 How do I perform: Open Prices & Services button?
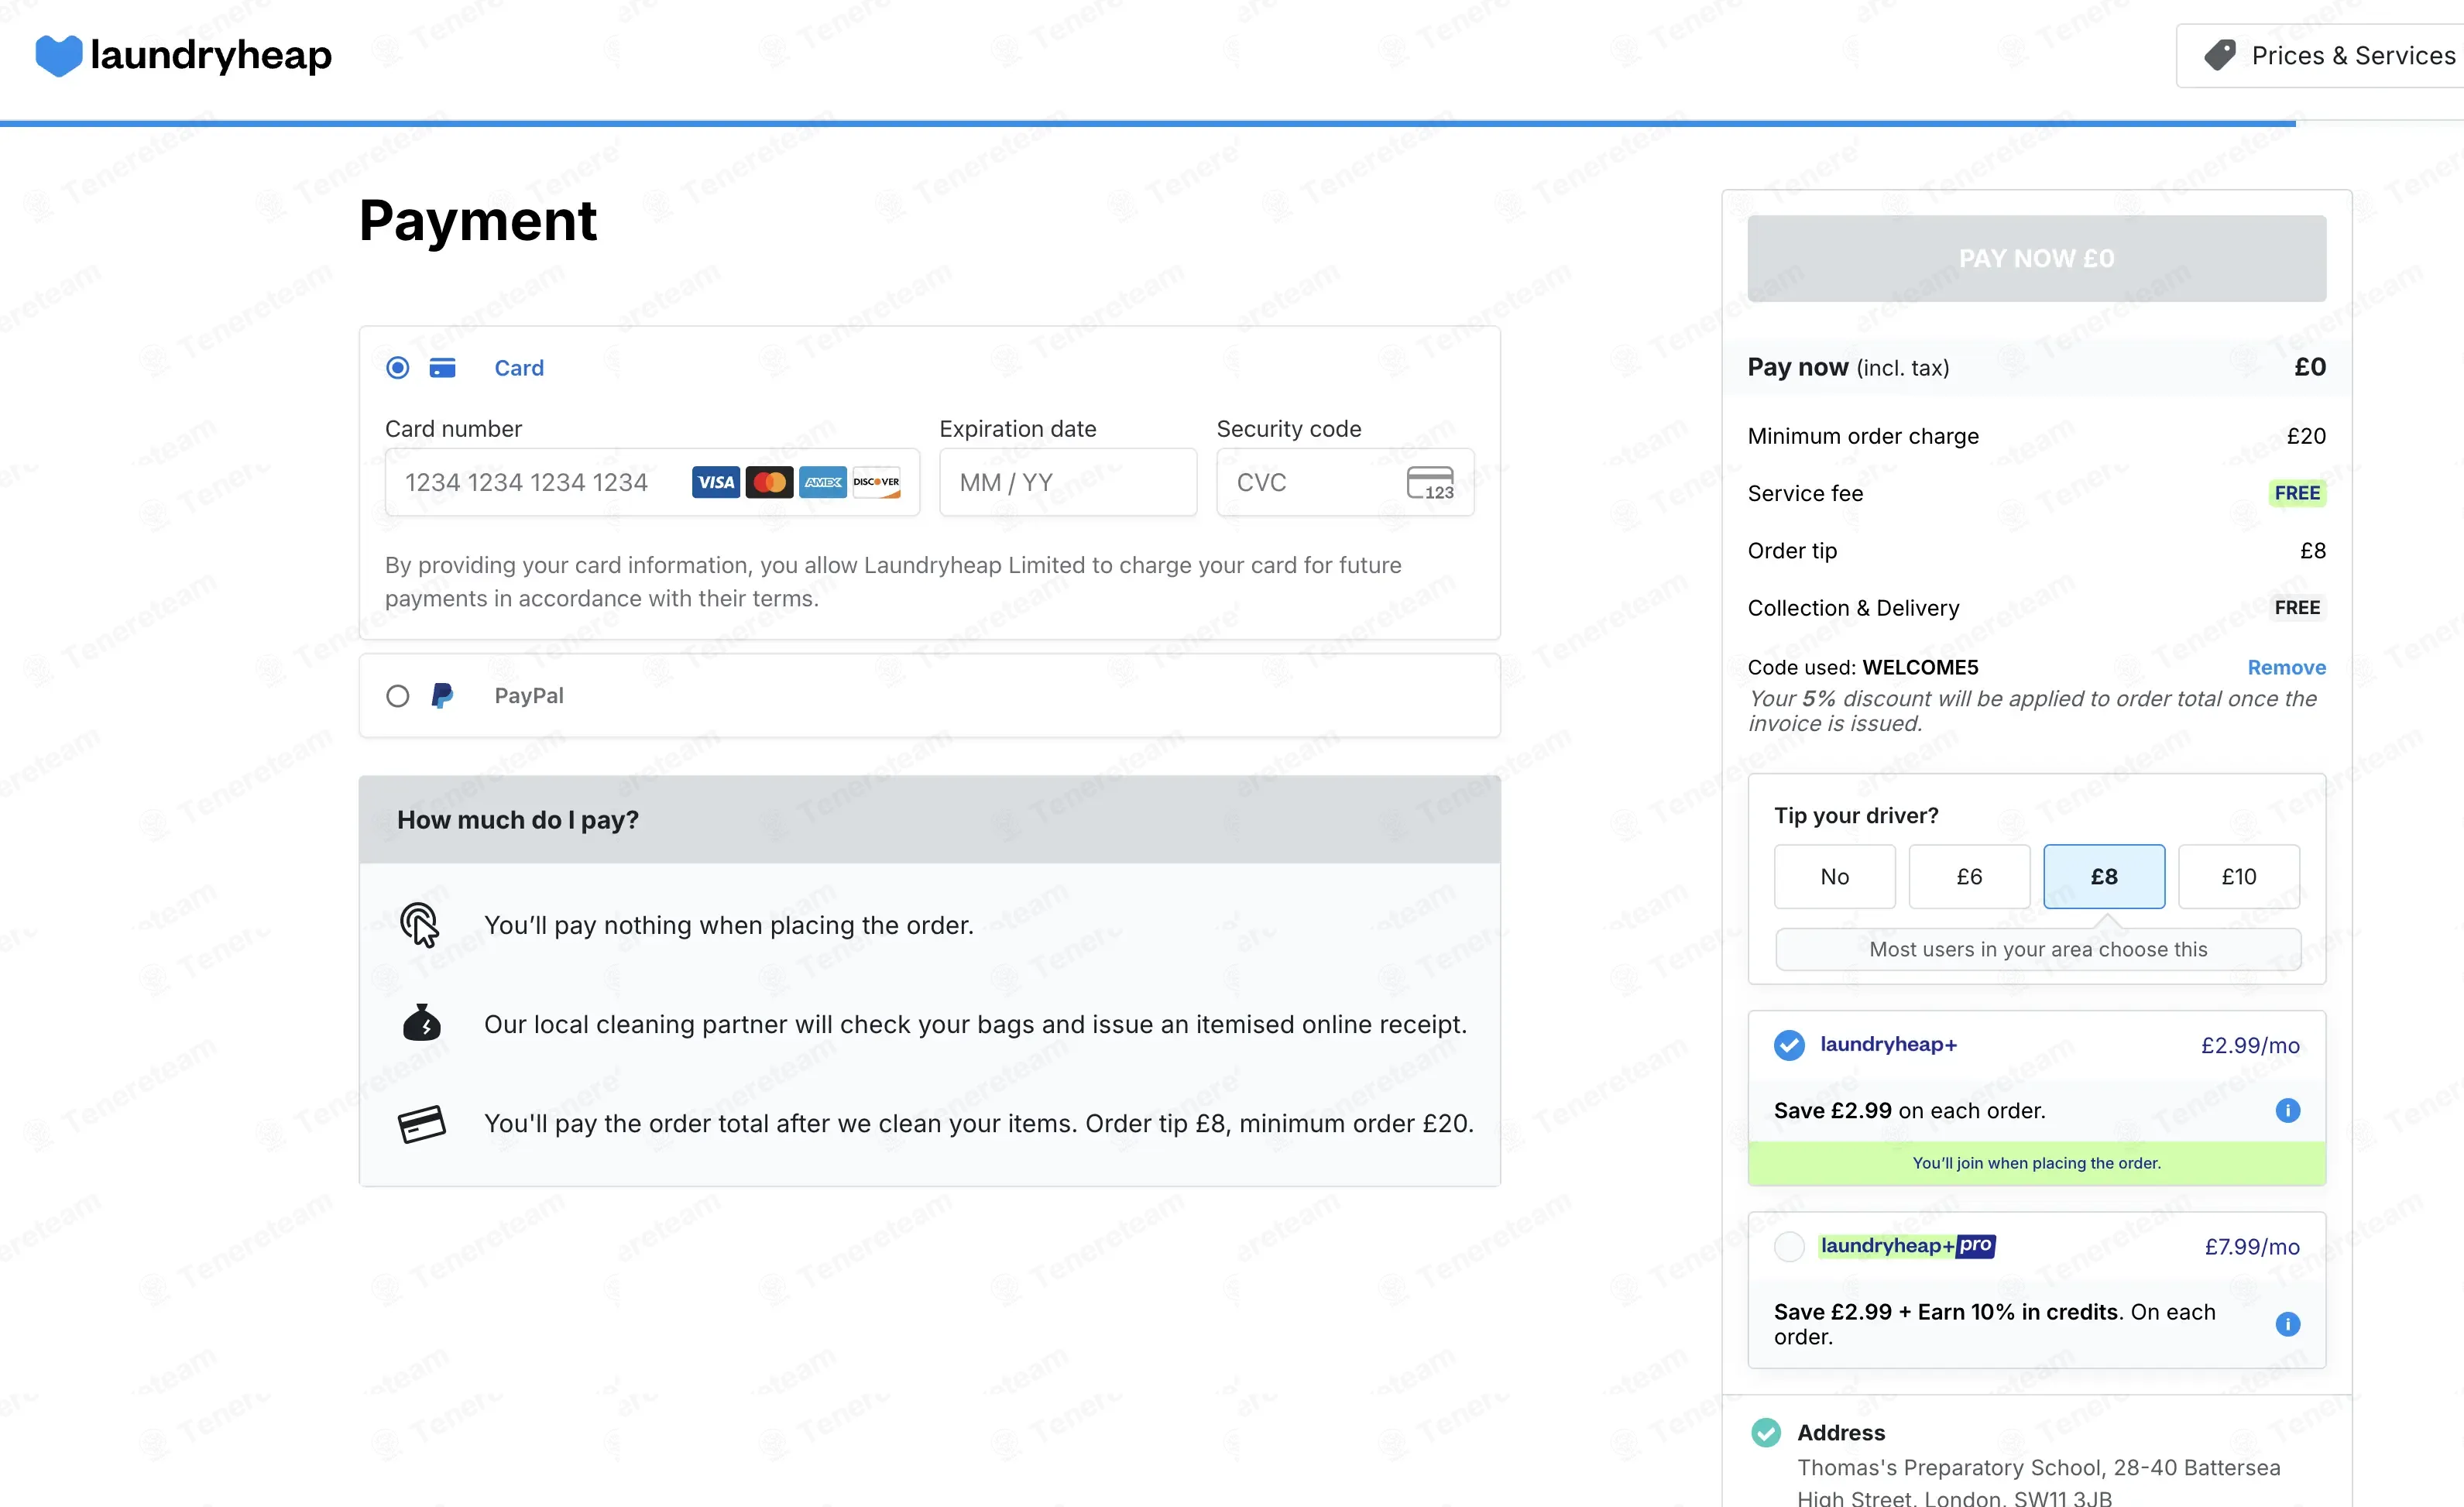(x=2320, y=55)
